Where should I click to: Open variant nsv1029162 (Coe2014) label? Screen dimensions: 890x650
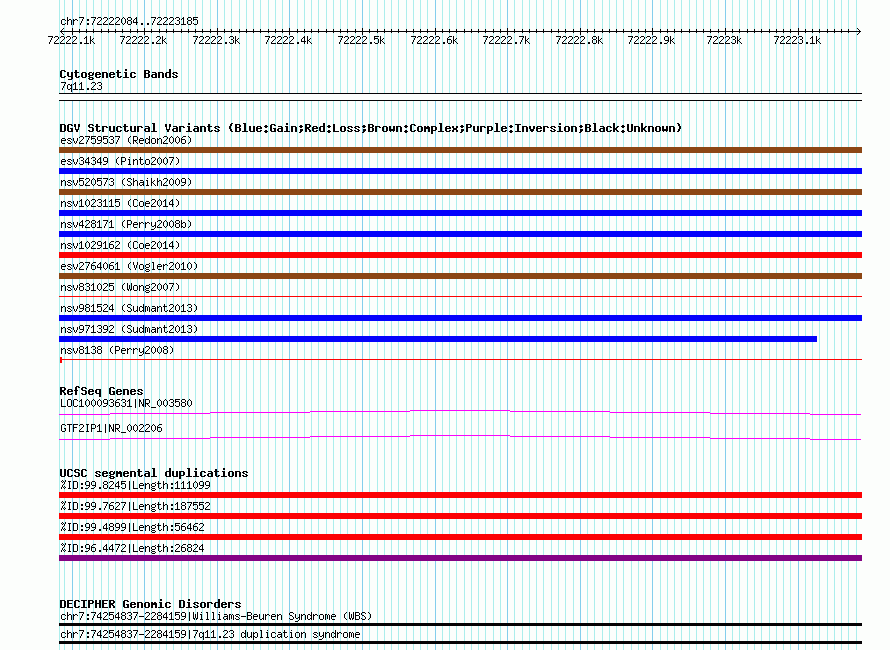coord(120,245)
